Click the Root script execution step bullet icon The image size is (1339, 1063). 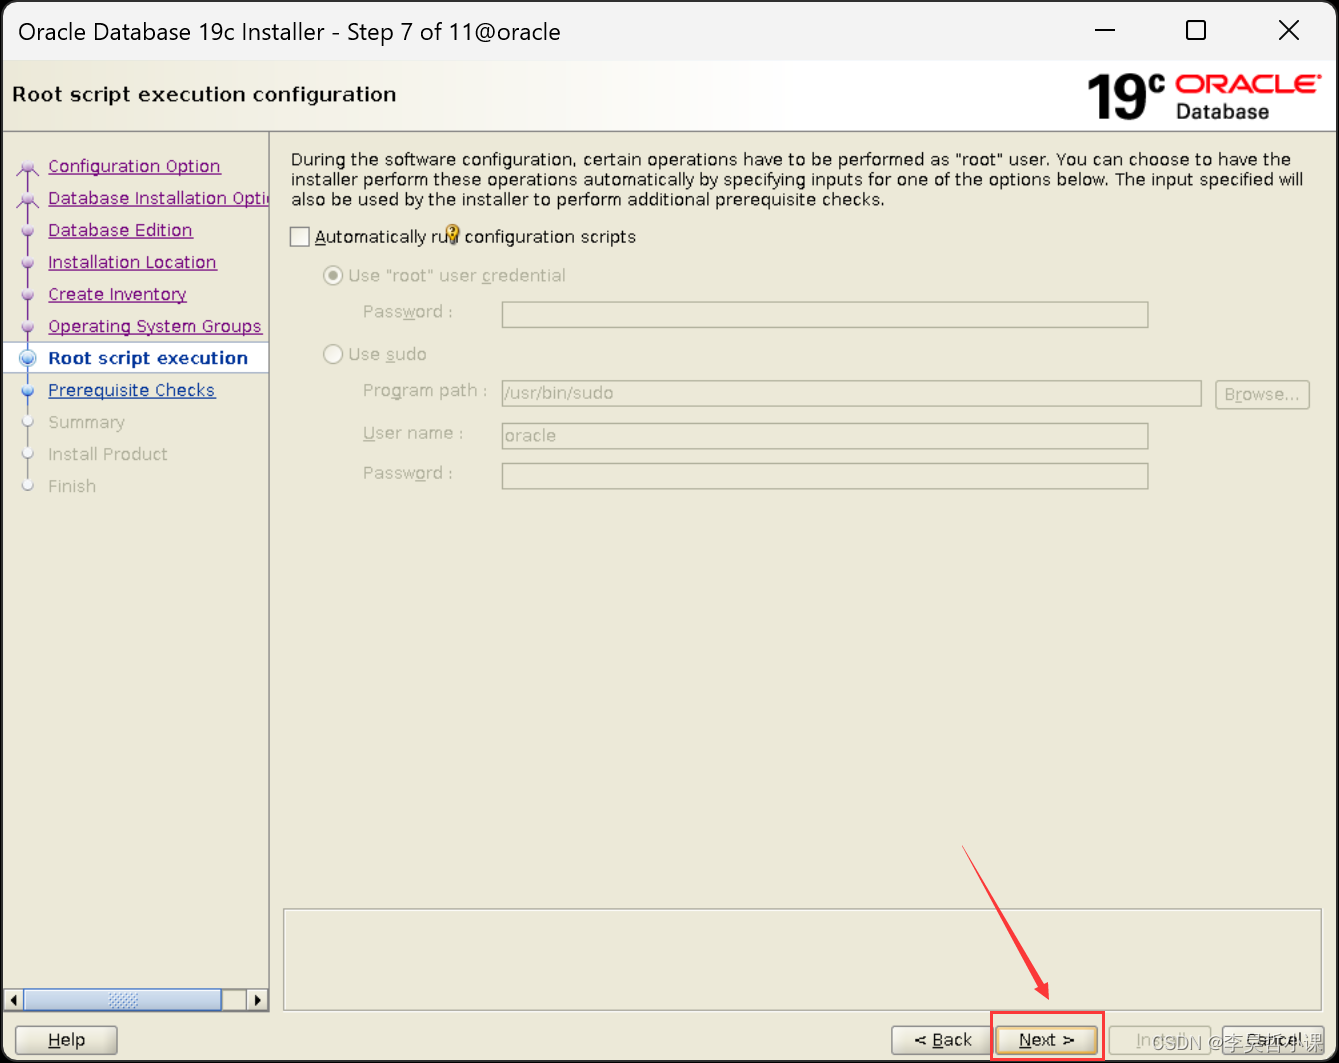click(28, 358)
